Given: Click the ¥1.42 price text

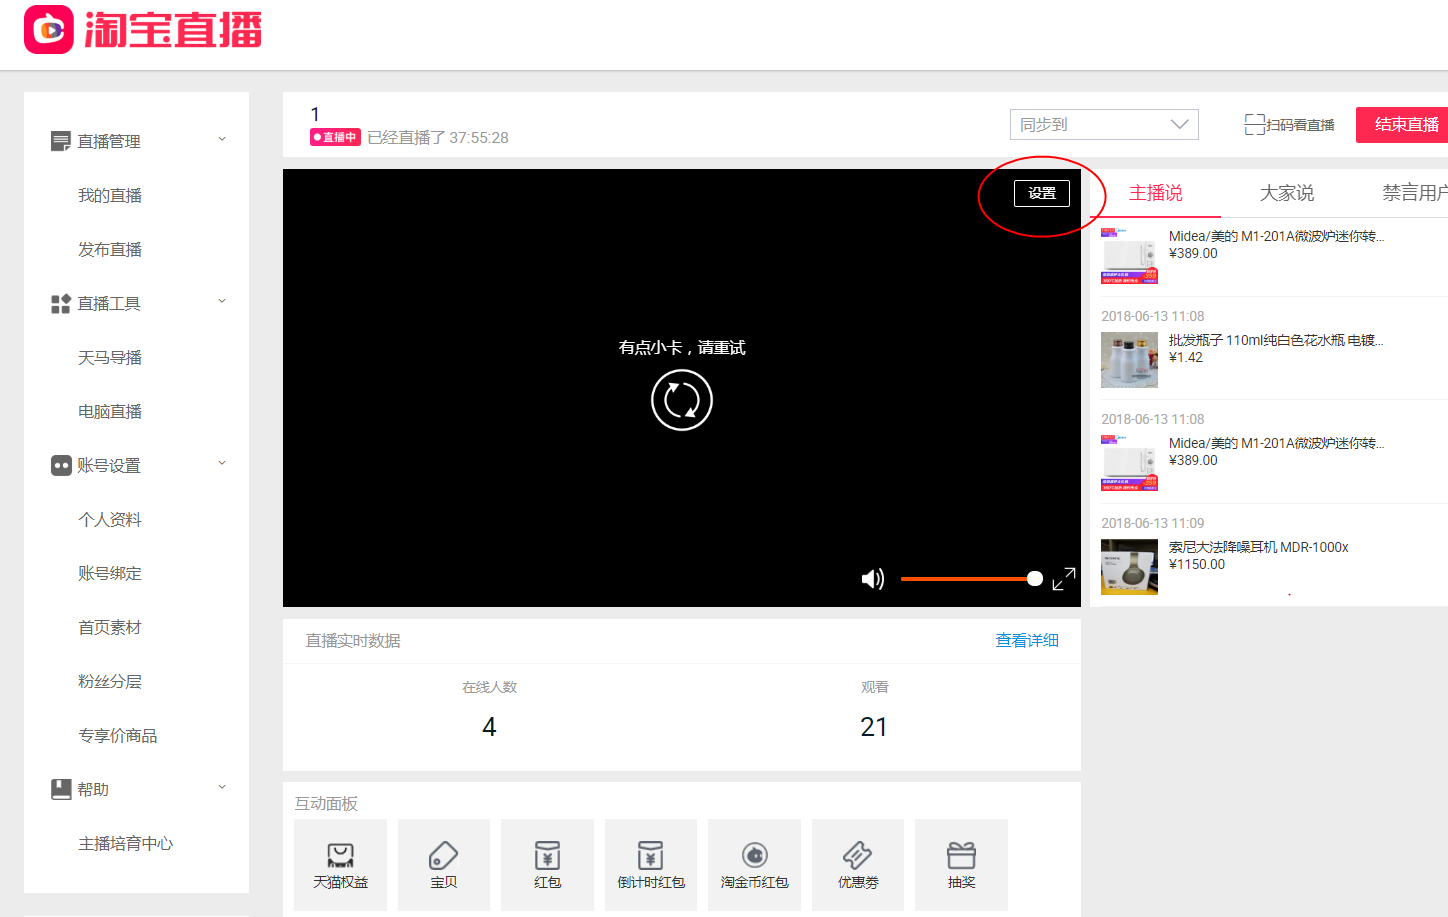Looking at the screenshot, I should click(x=1186, y=357).
